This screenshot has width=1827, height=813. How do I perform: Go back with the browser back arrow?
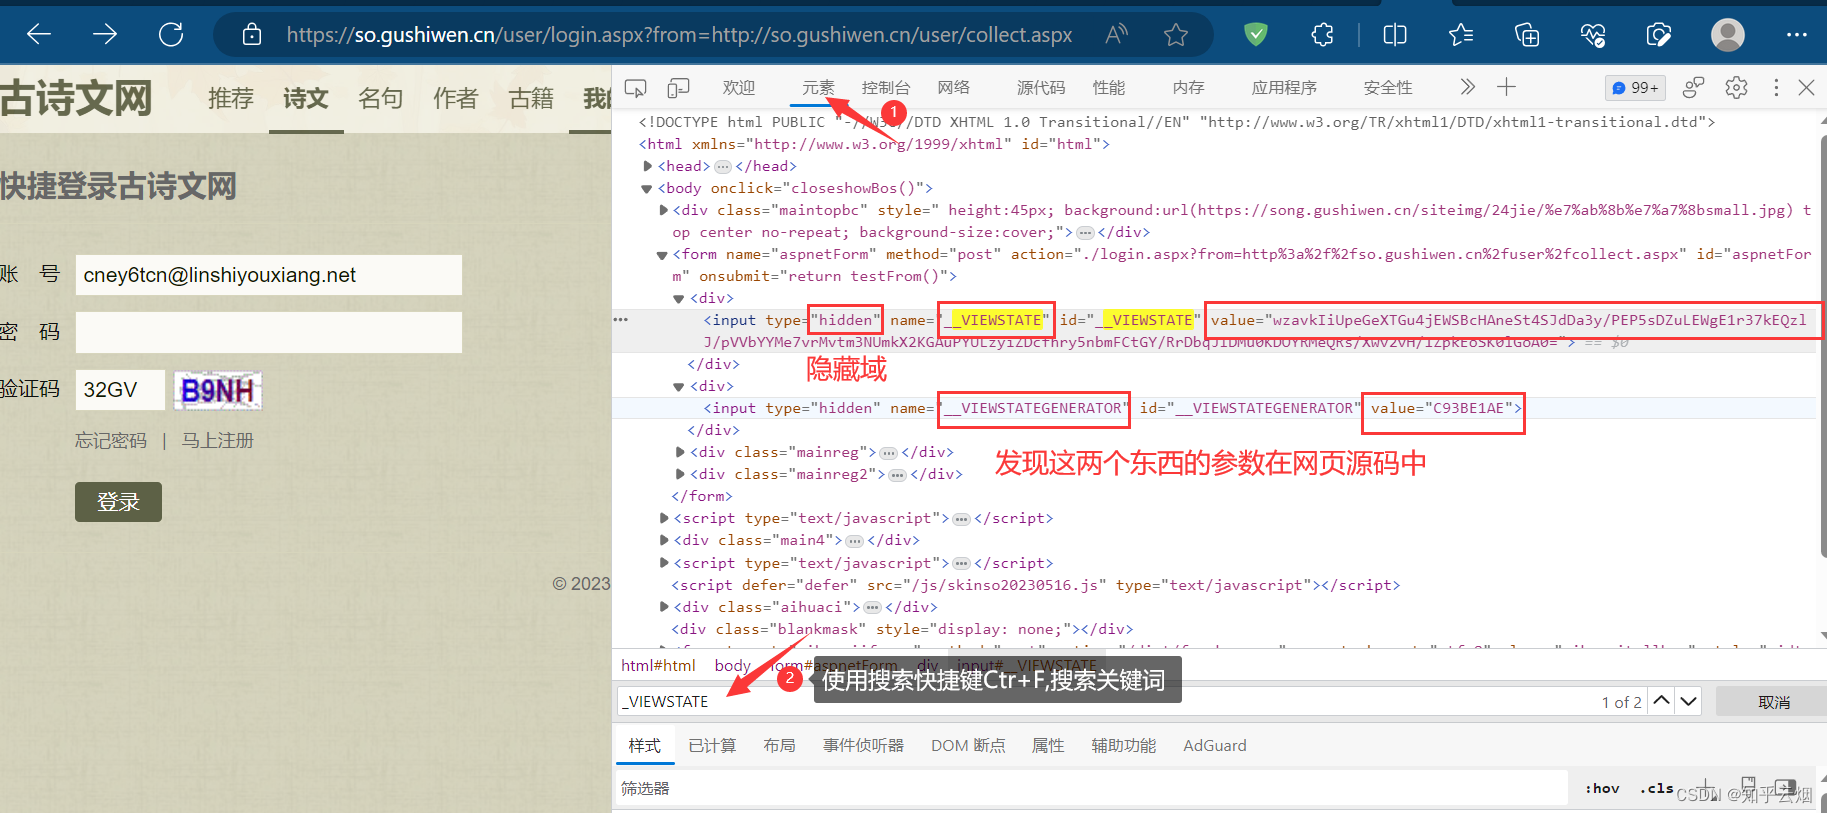point(39,35)
